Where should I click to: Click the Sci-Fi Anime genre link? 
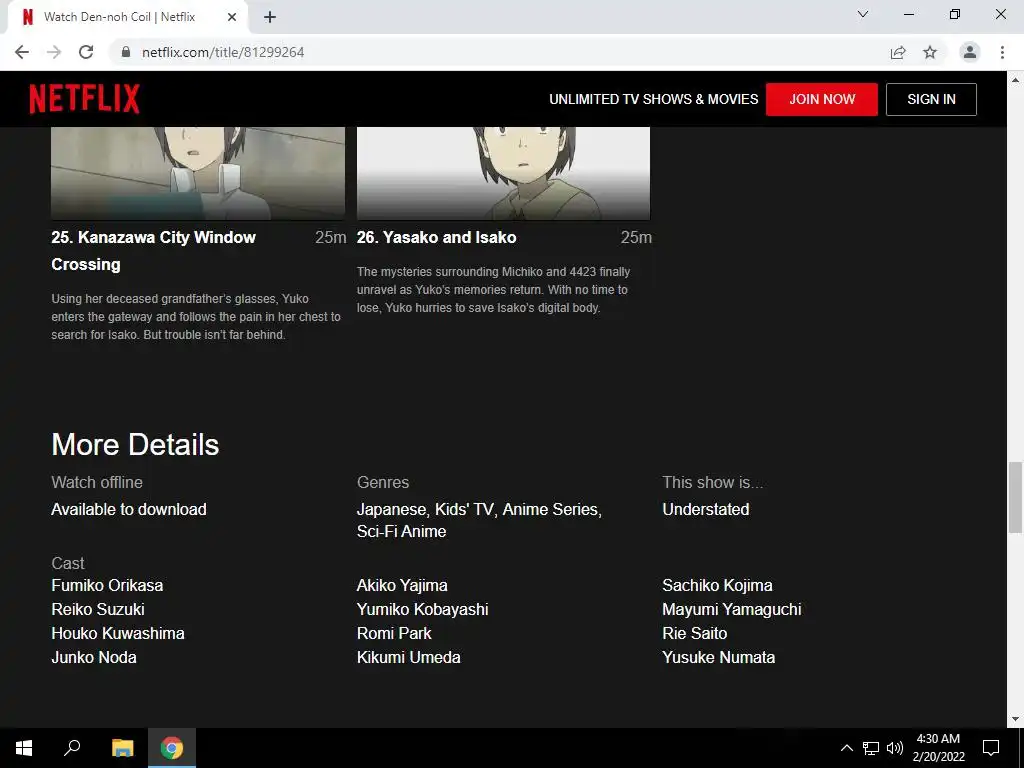tap(402, 532)
